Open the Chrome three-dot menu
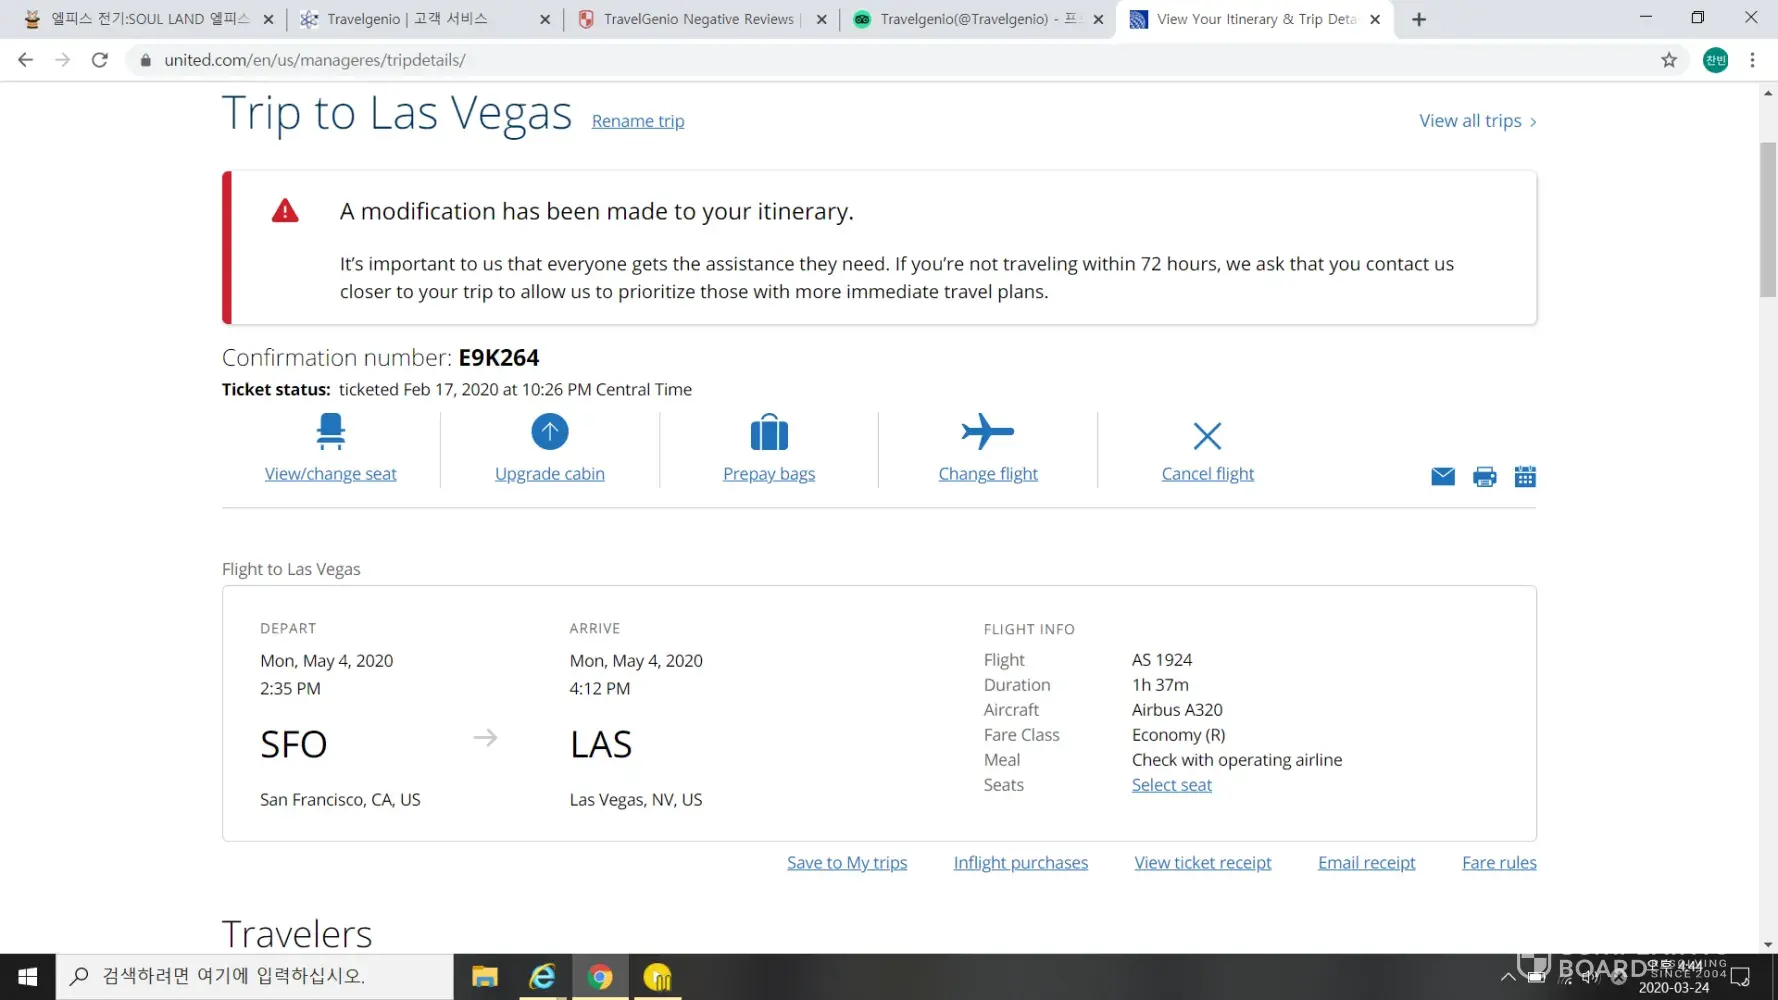 [x=1752, y=60]
